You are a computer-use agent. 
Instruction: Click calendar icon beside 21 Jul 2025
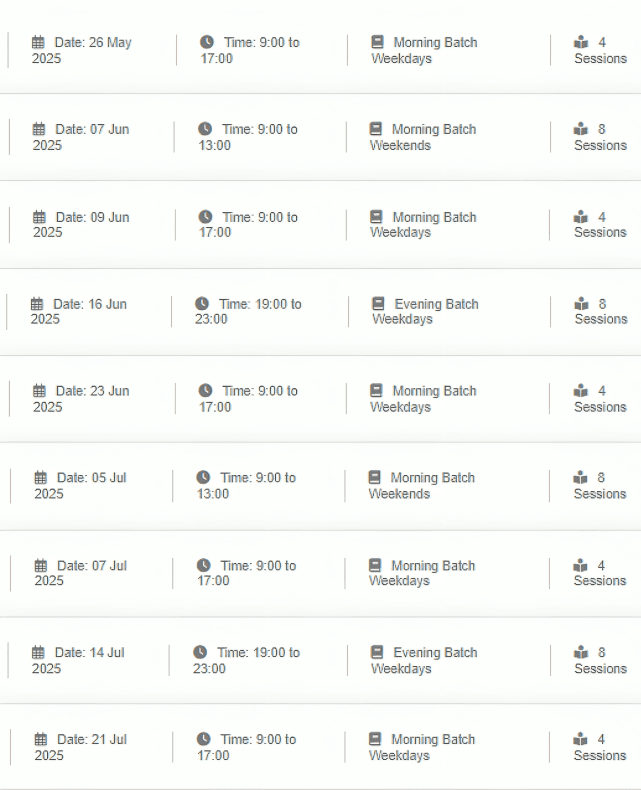click(40, 739)
